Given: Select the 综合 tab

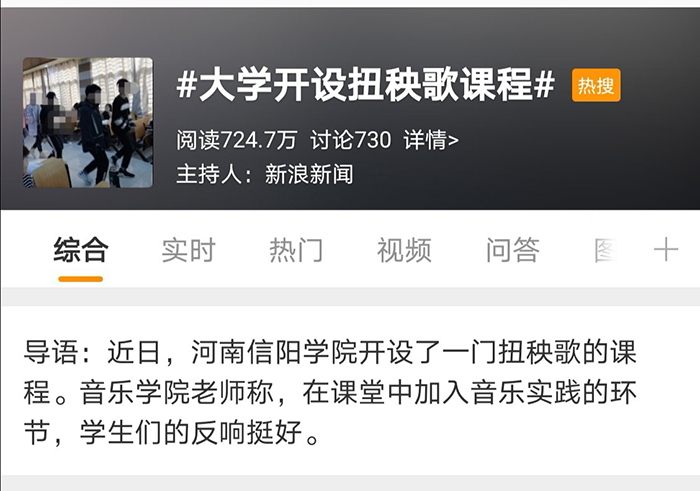Looking at the screenshot, I should (81, 250).
